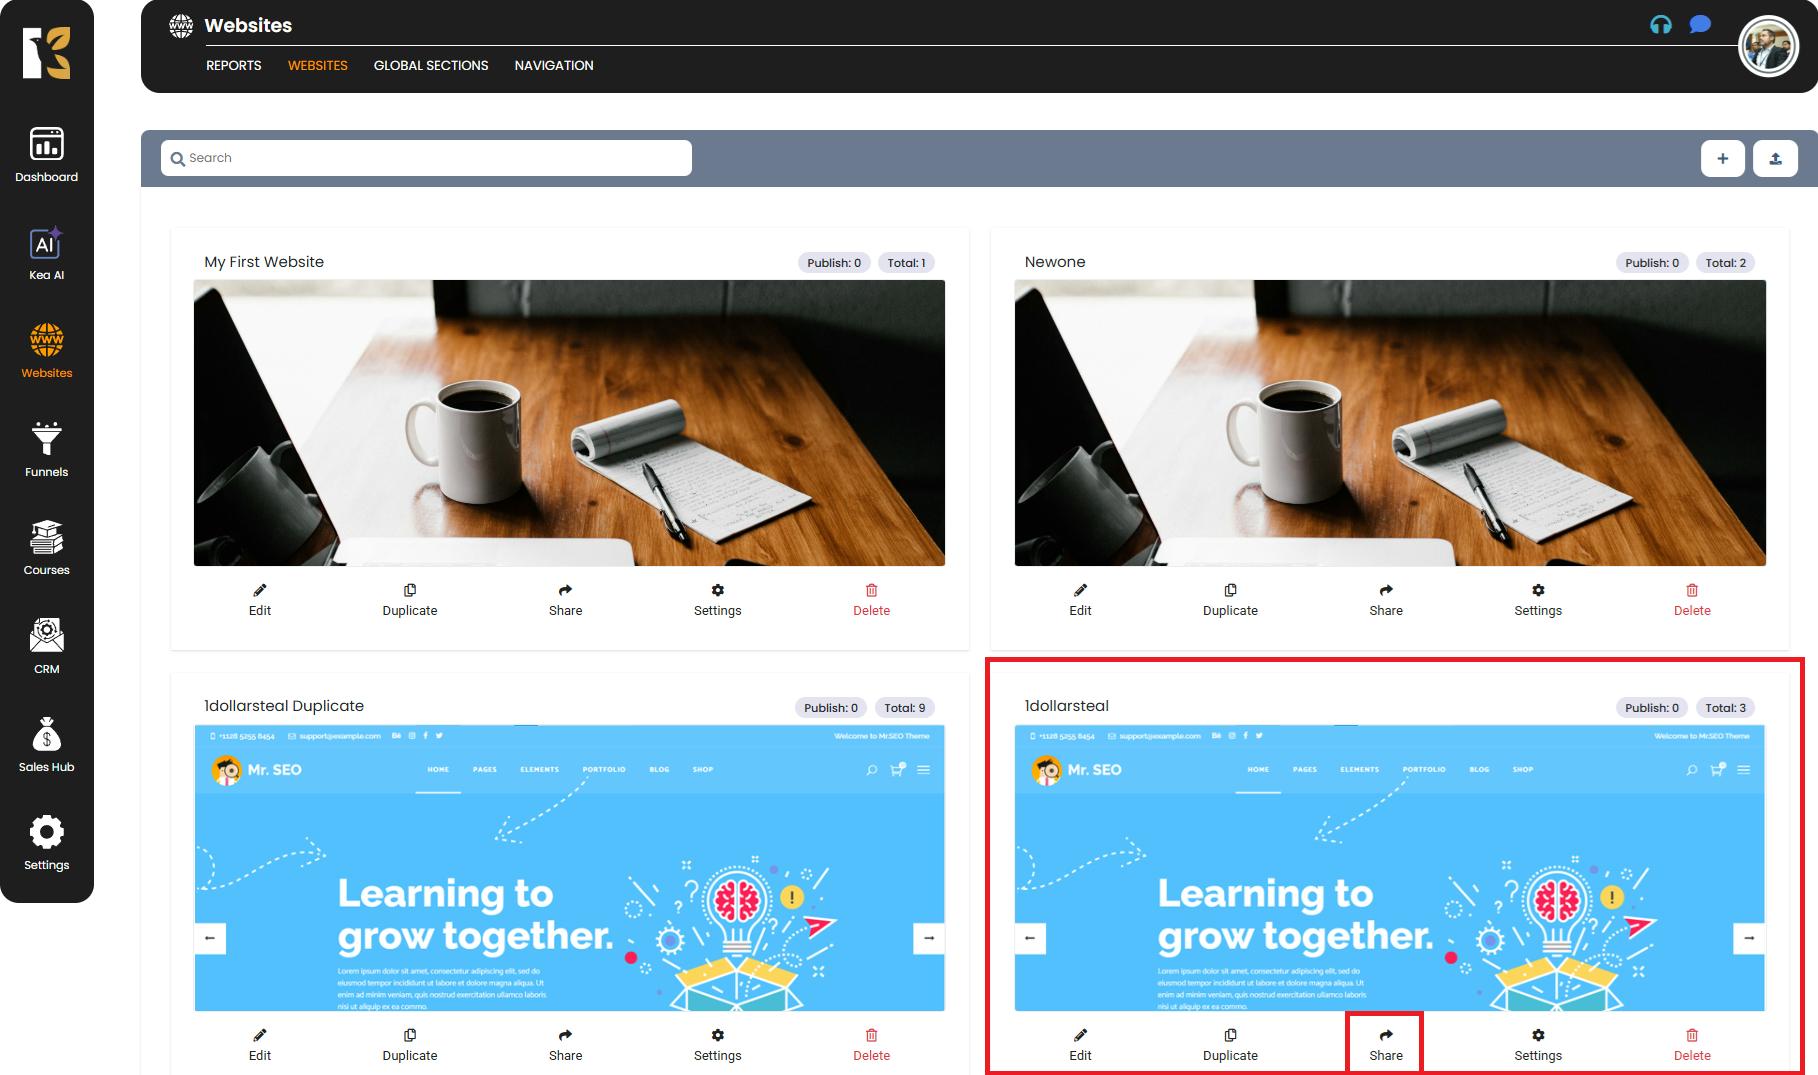Viewport: 1818px width, 1075px height.
Task: Open Courses in the sidebar
Action: [46, 547]
